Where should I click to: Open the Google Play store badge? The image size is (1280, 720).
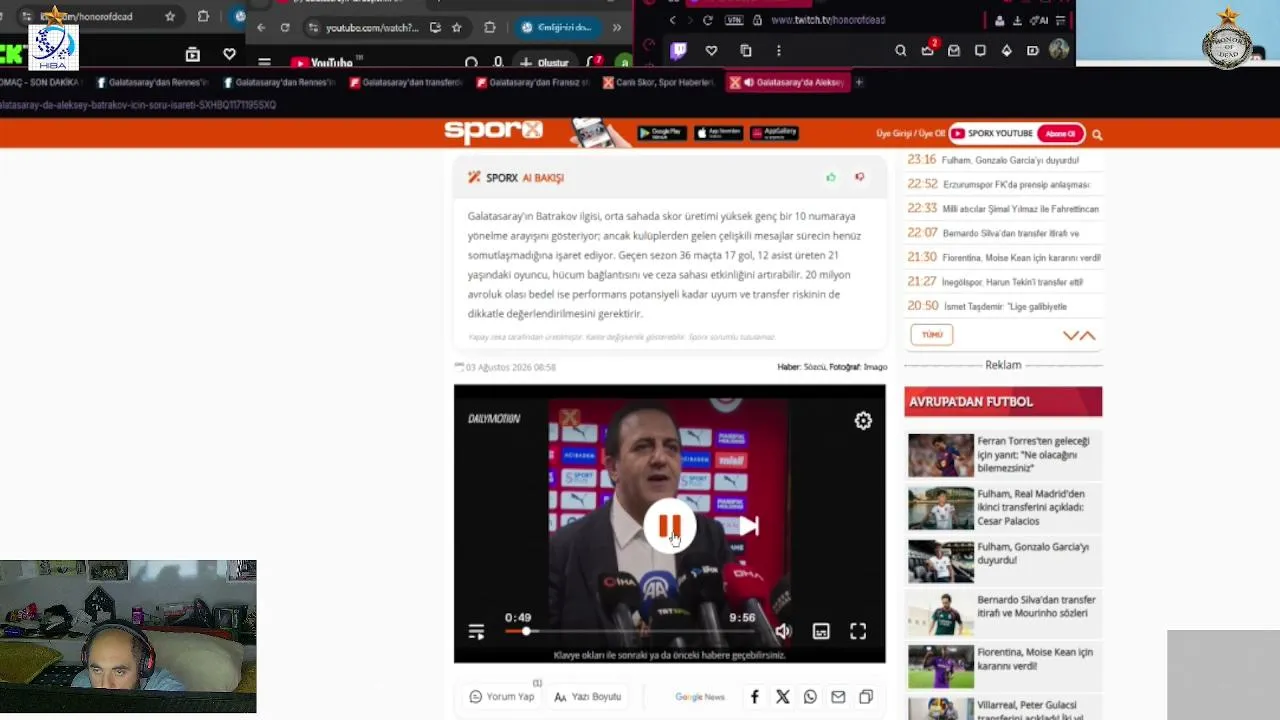[662, 133]
